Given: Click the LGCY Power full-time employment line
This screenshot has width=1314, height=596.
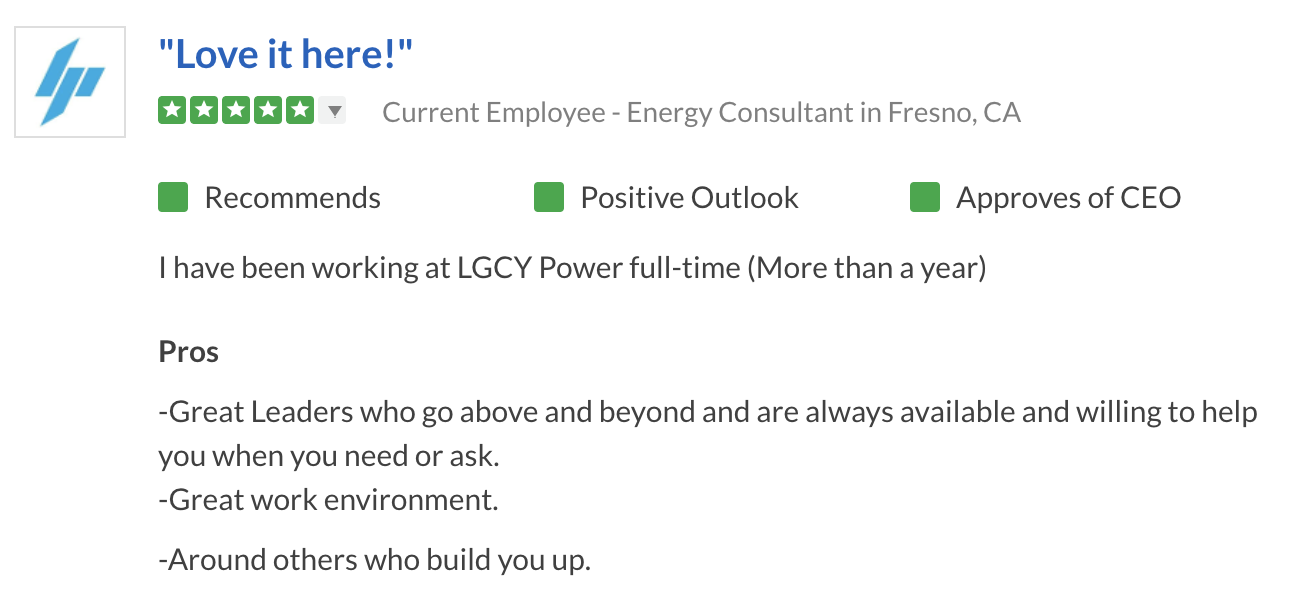Looking at the screenshot, I should [572, 269].
